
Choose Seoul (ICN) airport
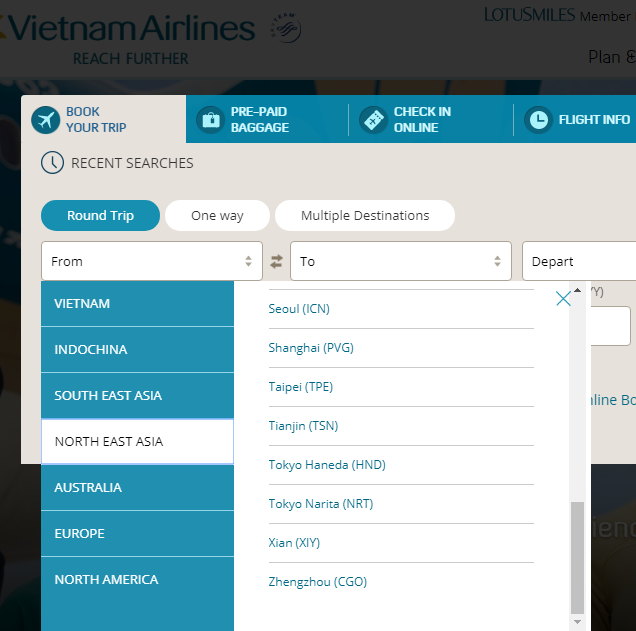[299, 309]
